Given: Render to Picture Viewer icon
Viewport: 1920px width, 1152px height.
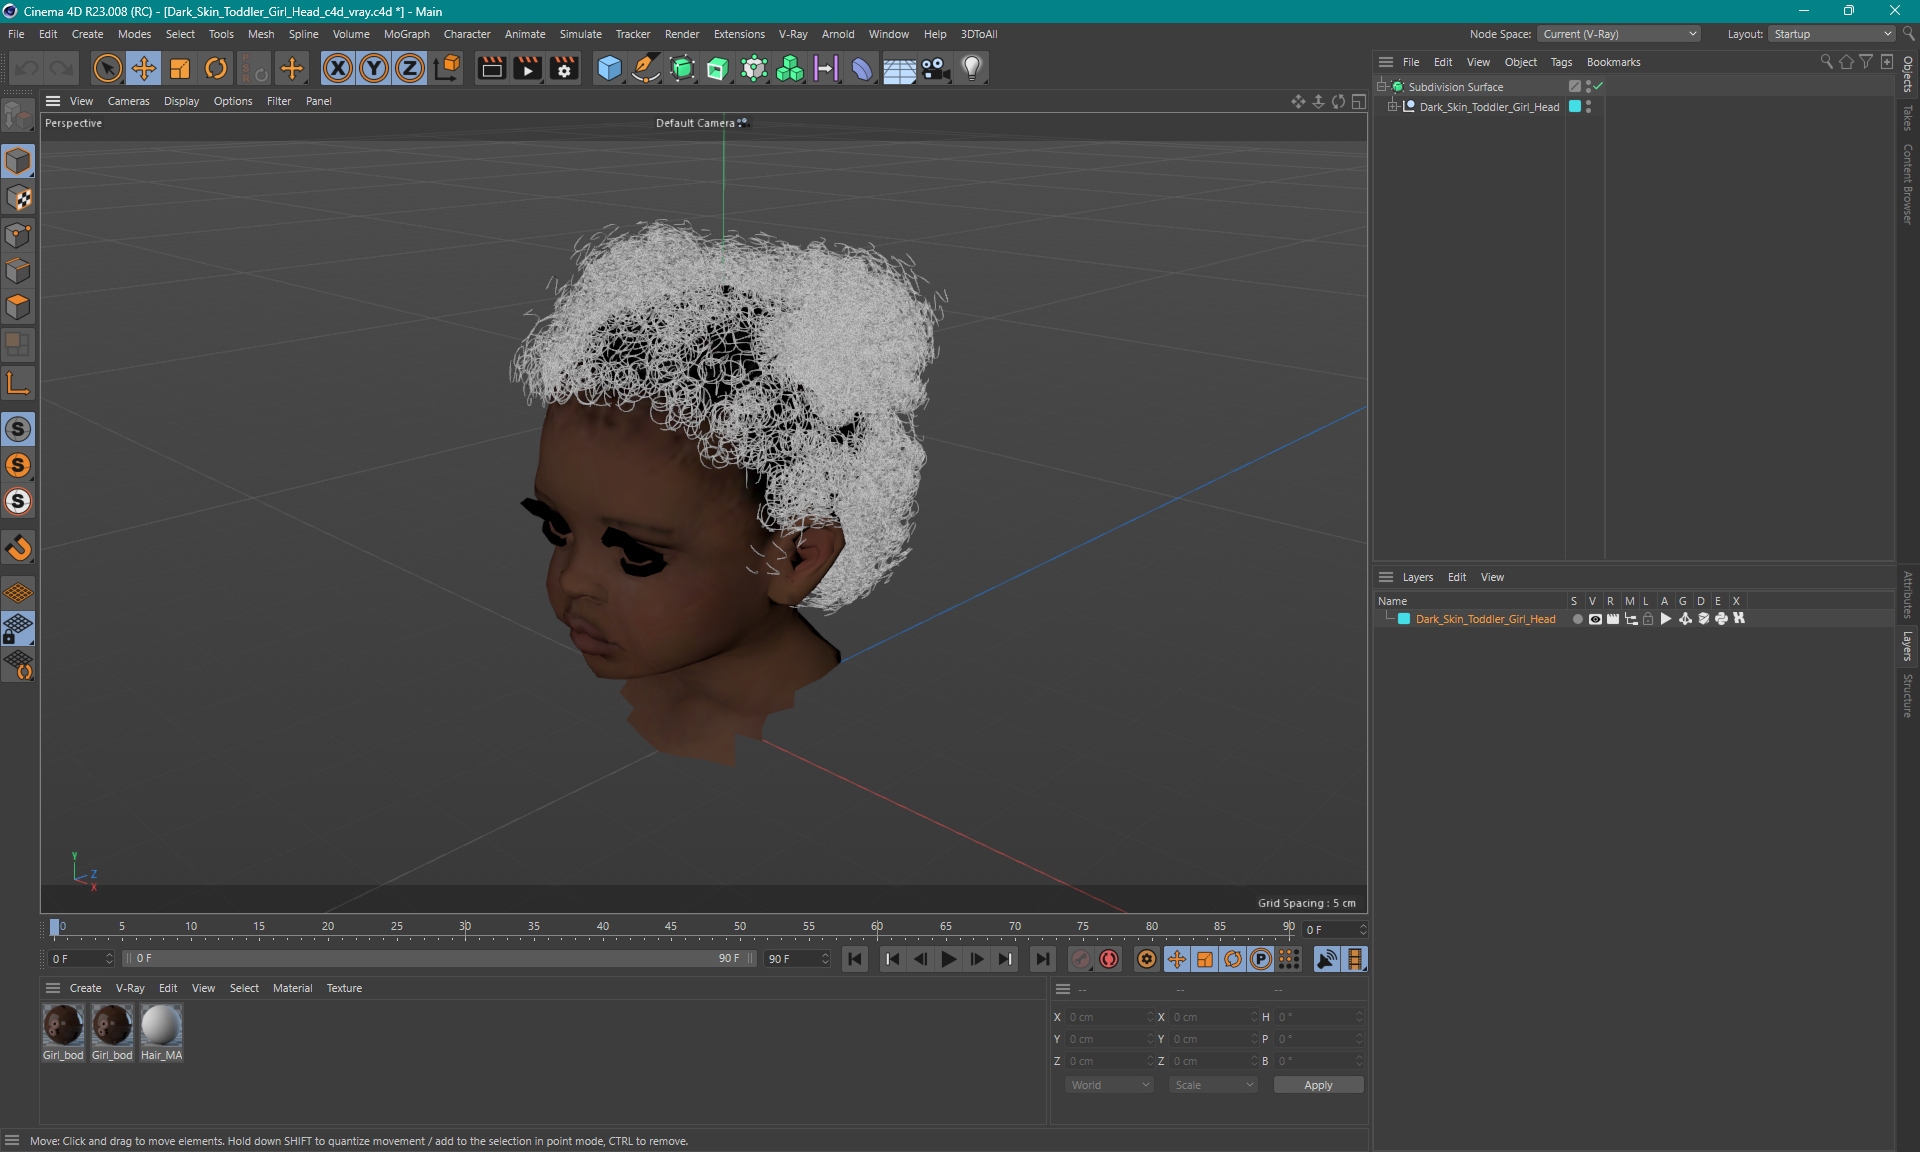Looking at the screenshot, I should (527, 68).
